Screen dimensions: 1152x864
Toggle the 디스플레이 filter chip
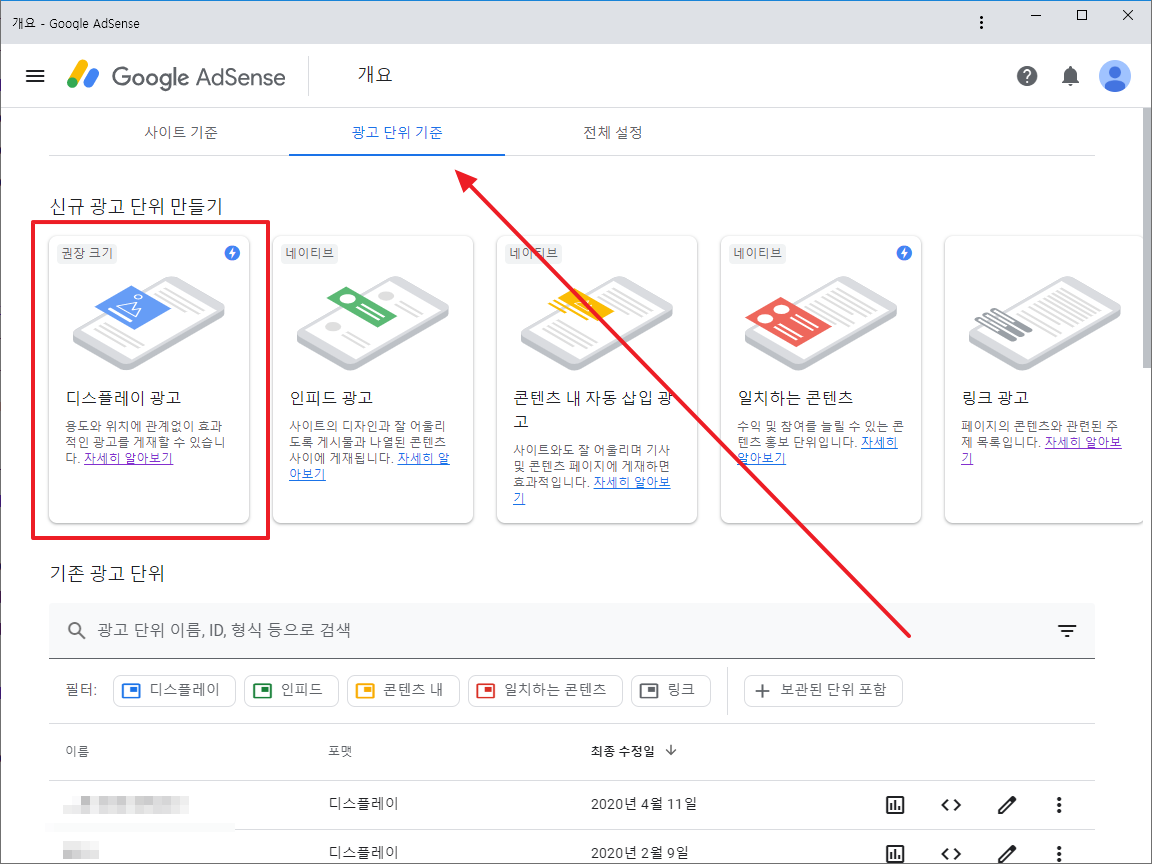[x=174, y=691]
